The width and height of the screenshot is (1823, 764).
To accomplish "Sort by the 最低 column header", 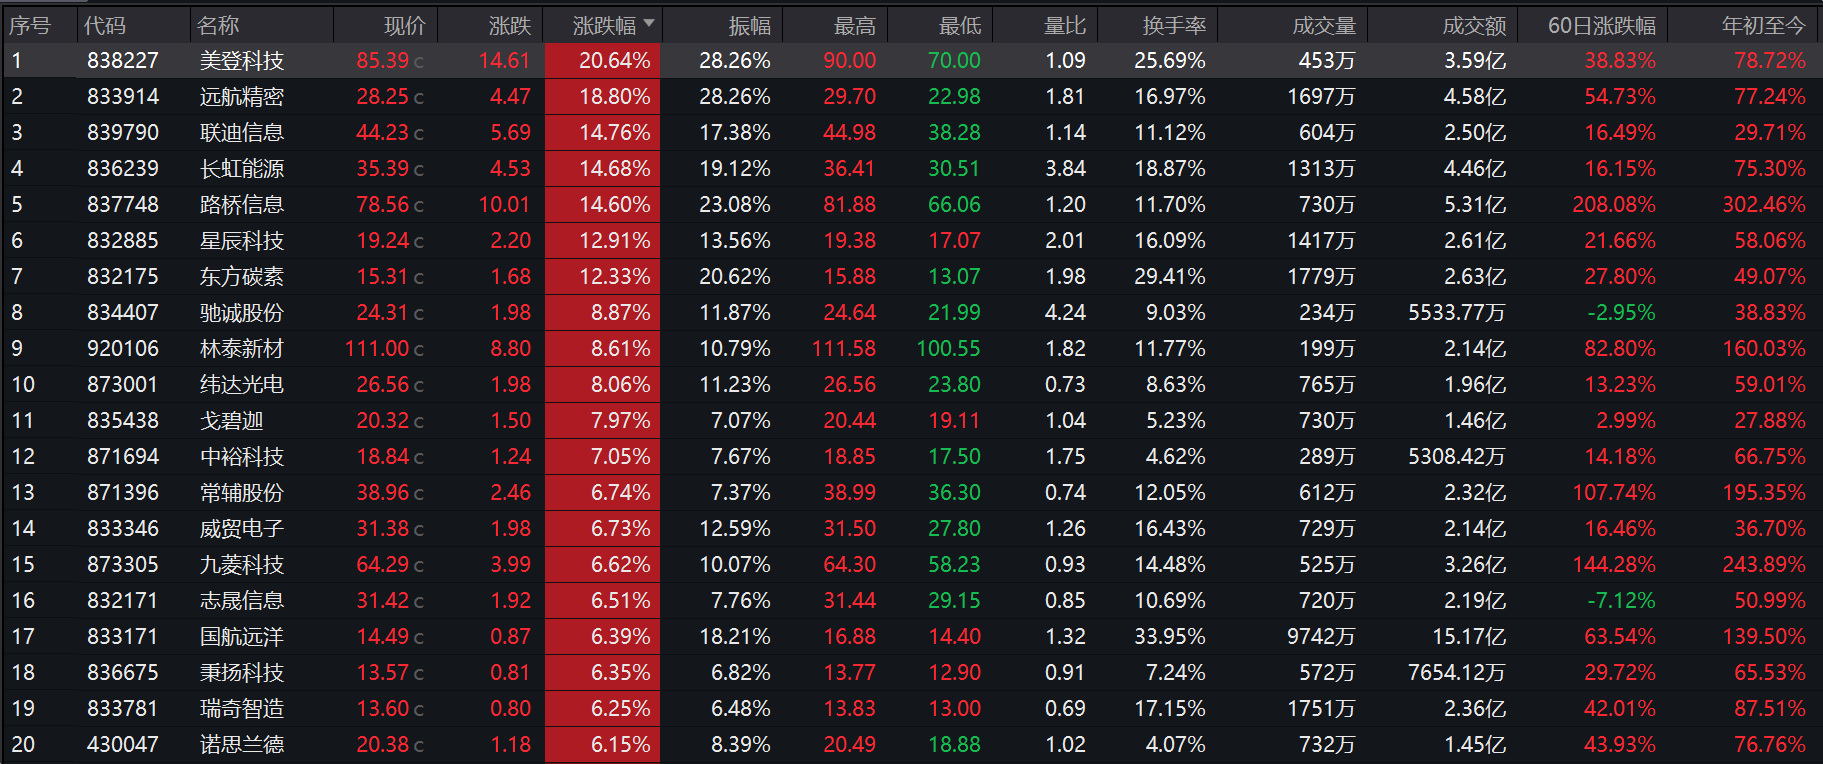I will 960,26.
